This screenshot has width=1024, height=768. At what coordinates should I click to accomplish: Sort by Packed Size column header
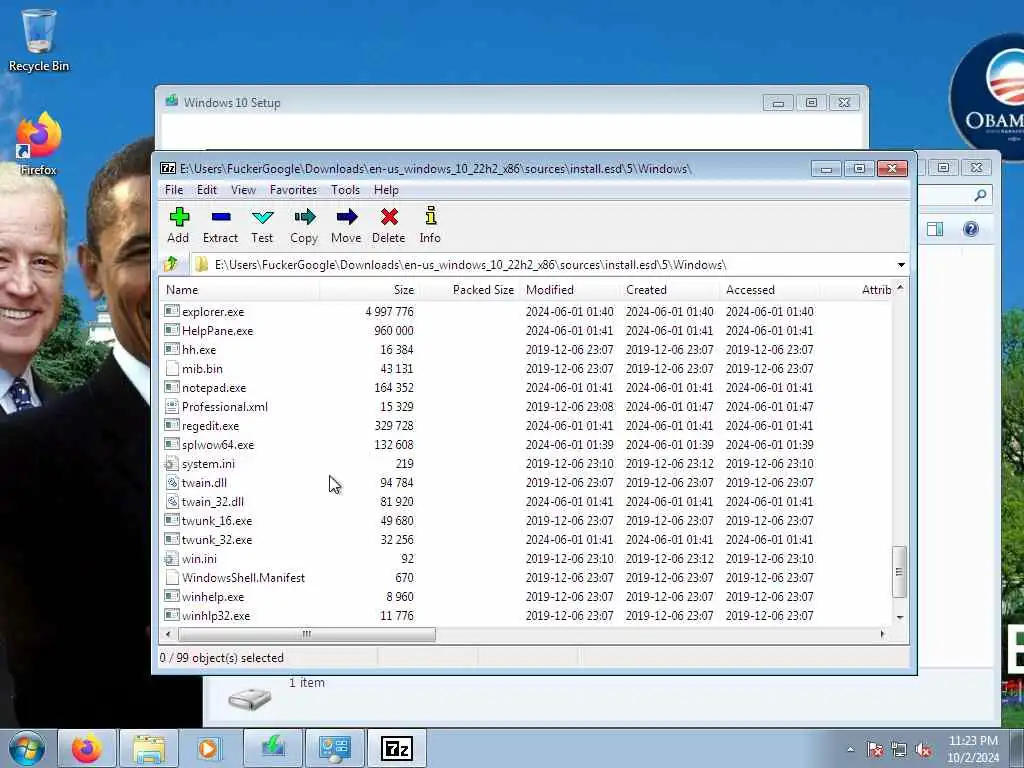470,290
